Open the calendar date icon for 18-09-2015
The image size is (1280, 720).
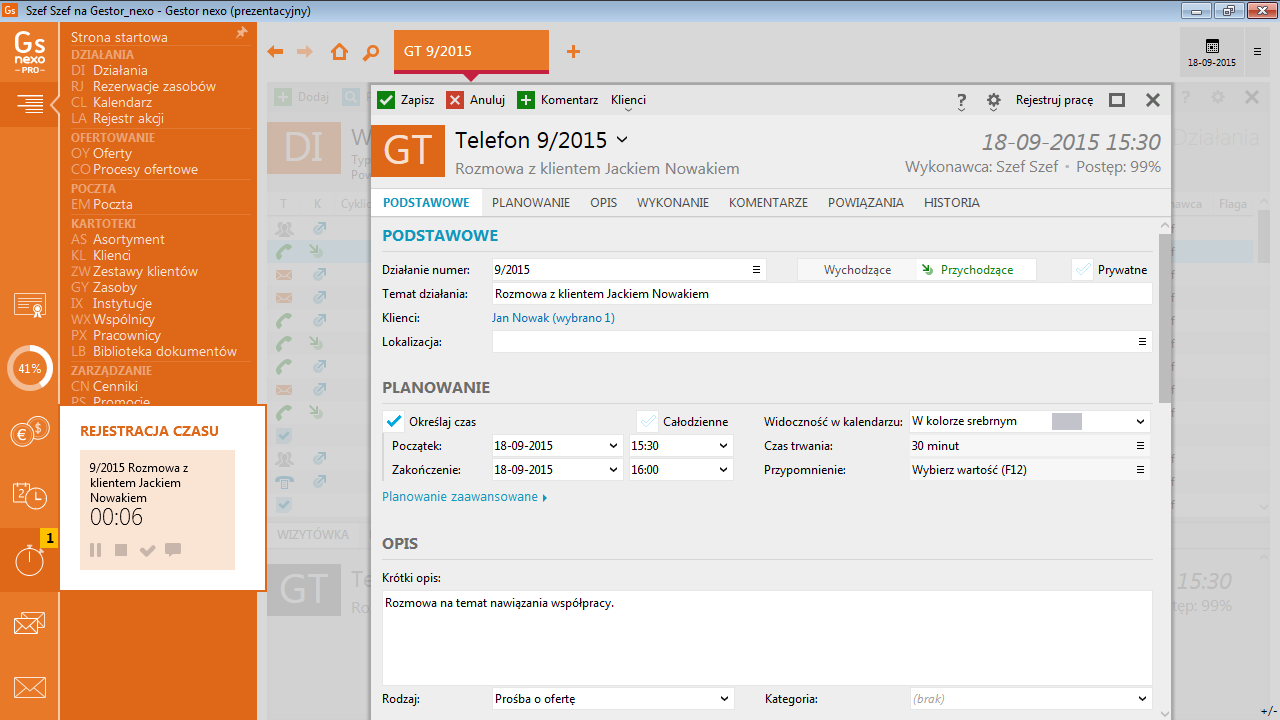coord(1211,47)
